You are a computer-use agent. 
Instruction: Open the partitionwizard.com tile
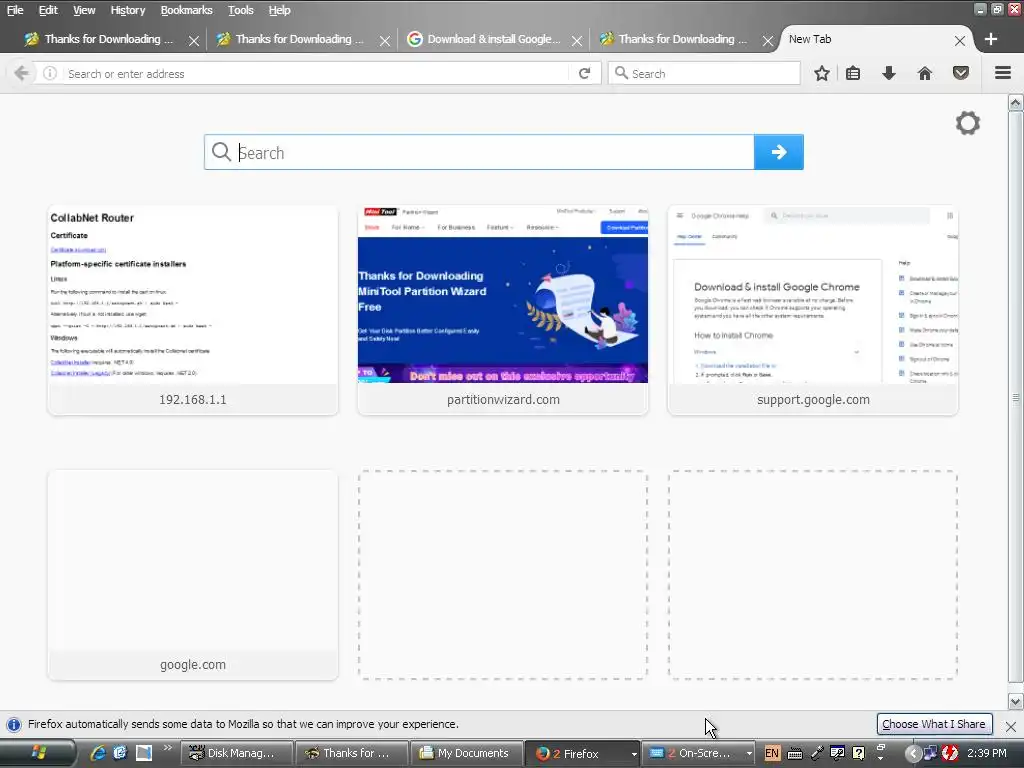pos(503,310)
